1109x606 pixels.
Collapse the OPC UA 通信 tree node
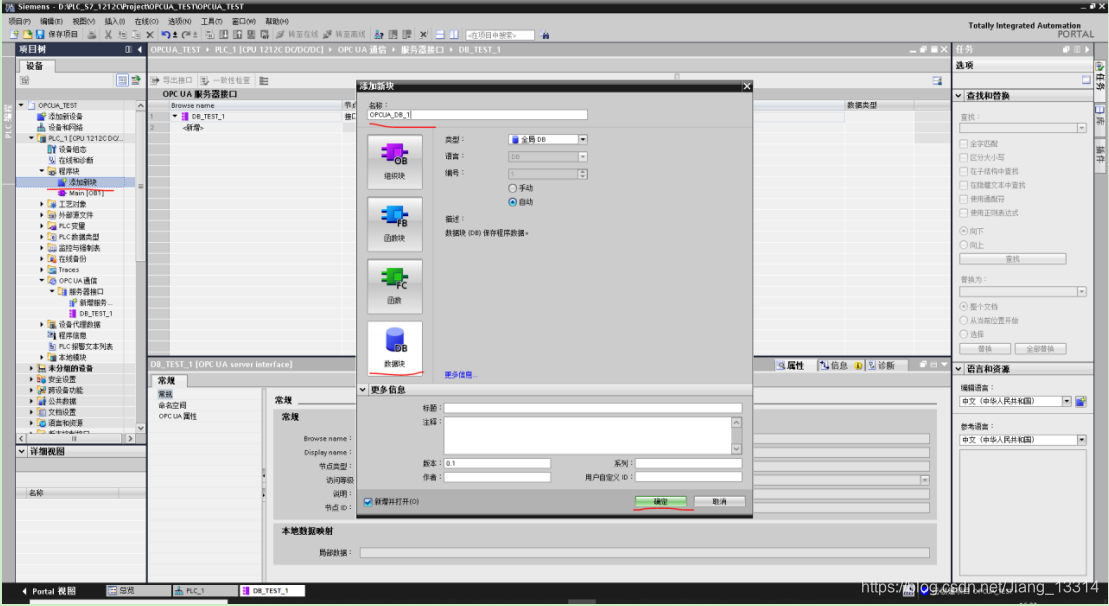42,281
